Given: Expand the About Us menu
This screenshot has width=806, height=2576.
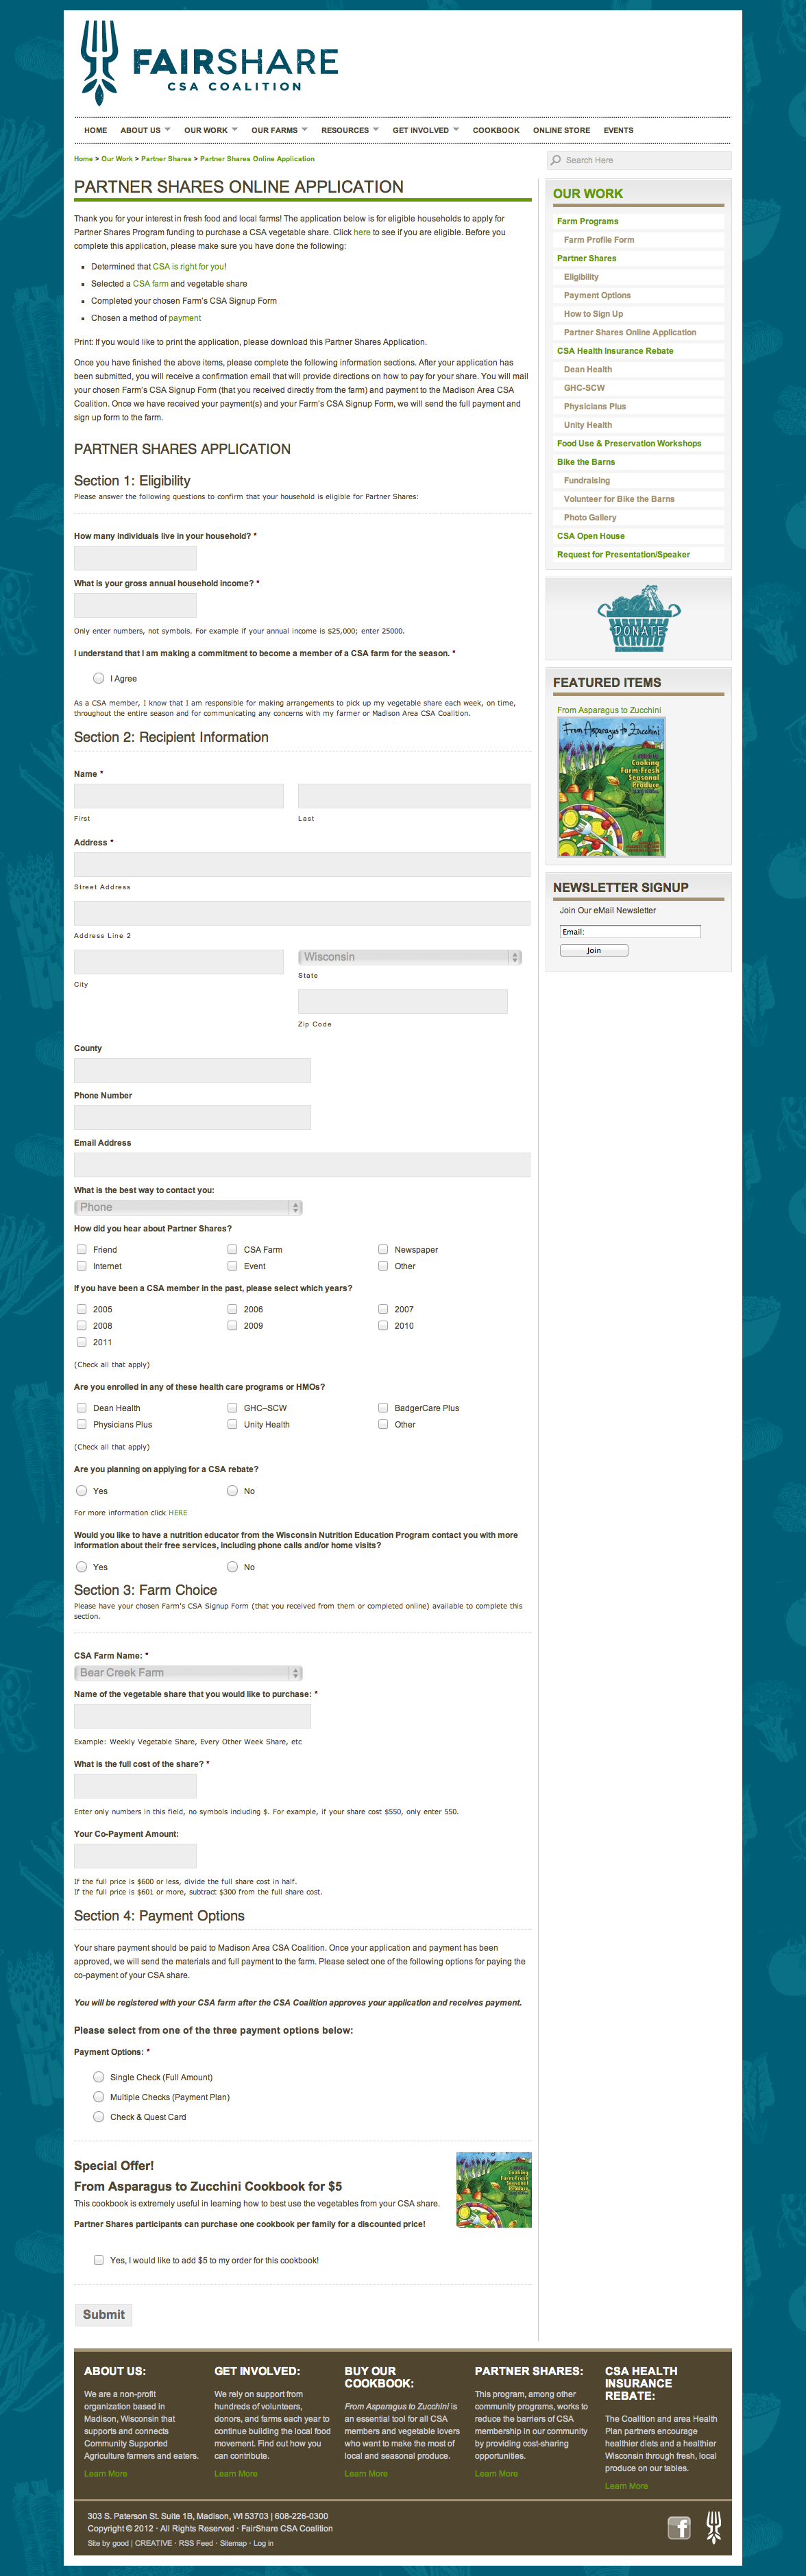Looking at the screenshot, I should [x=145, y=130].
